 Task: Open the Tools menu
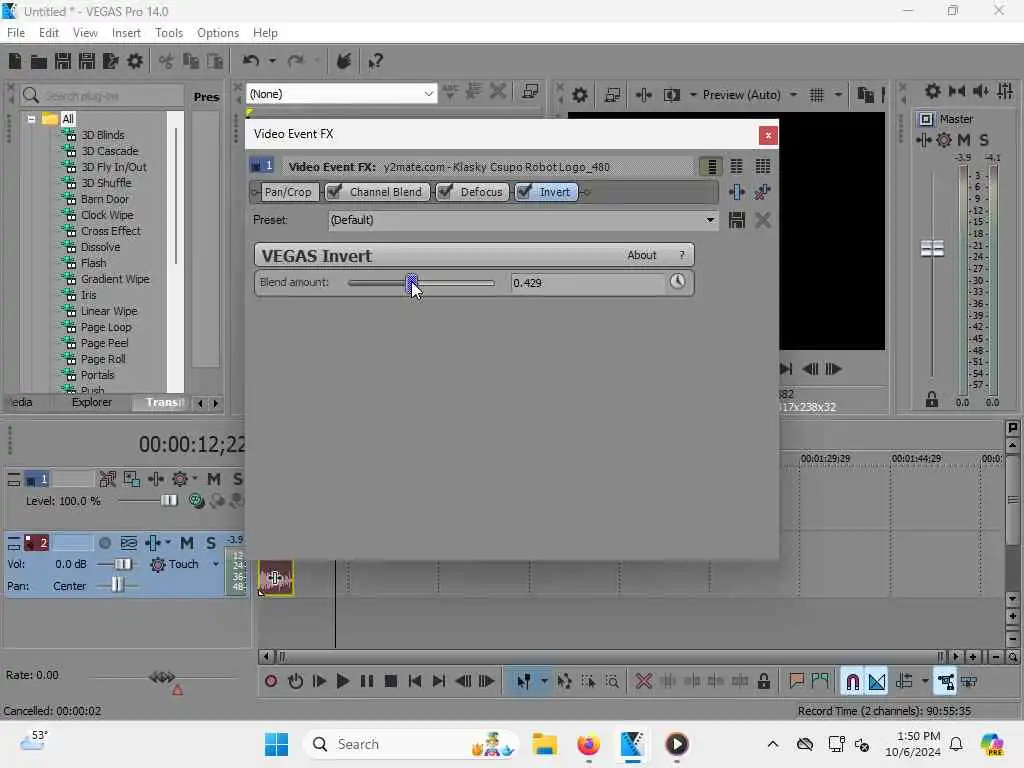pyautogui.click(x=169, y=33)
